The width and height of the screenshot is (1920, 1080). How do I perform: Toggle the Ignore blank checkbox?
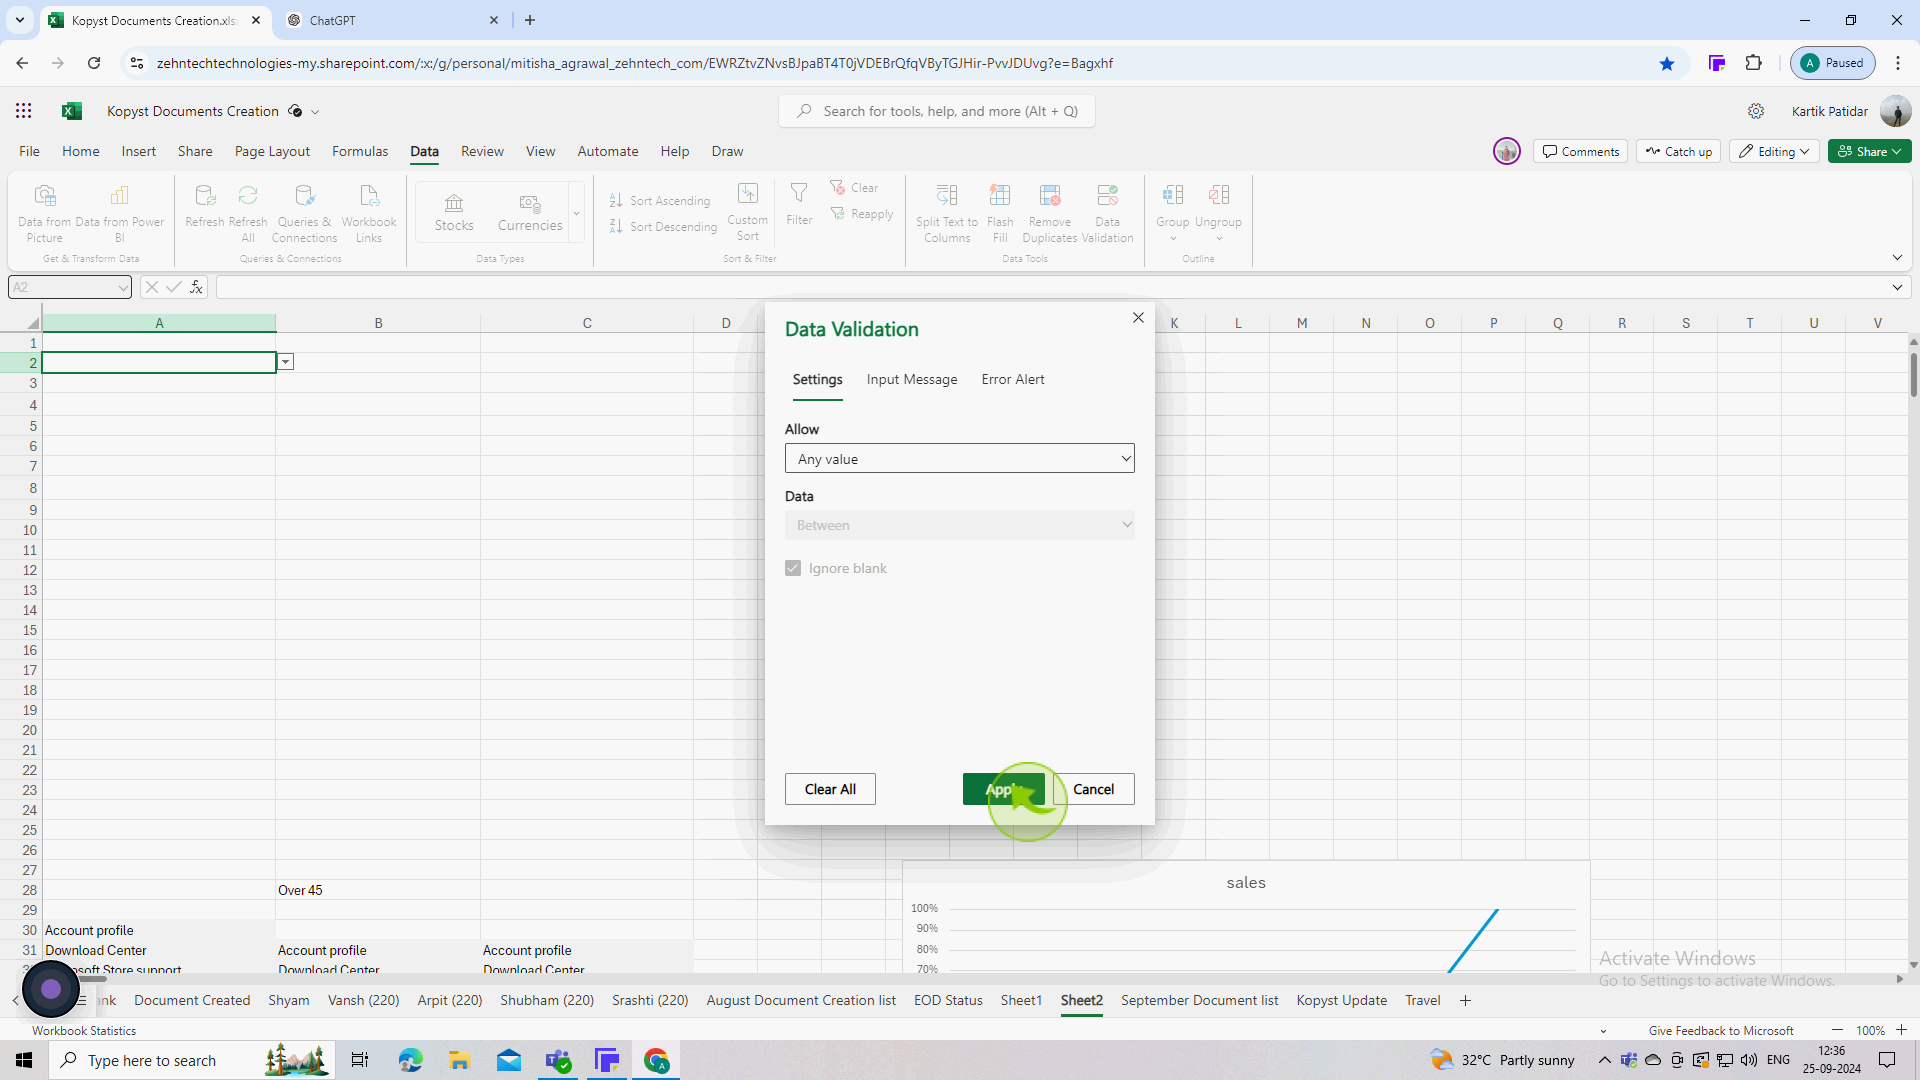click(793, 568)
